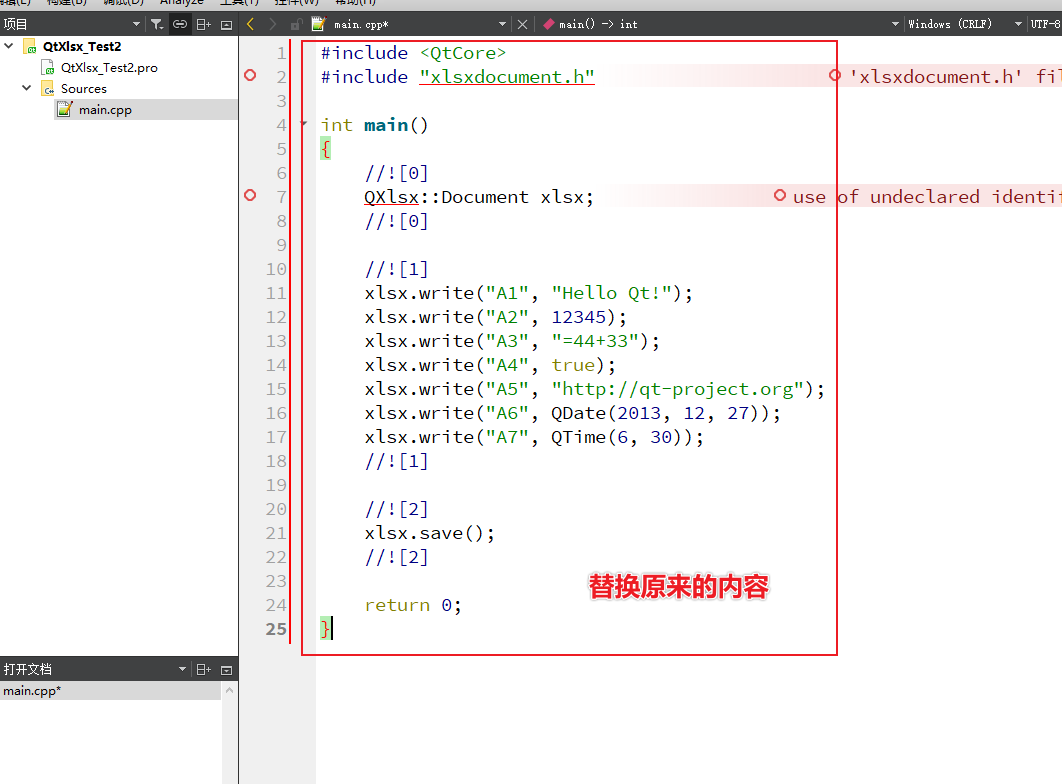1062x784 pixels.
Task: Click the main.cpp document icon in editor bar
Action: tap(318, 24)
